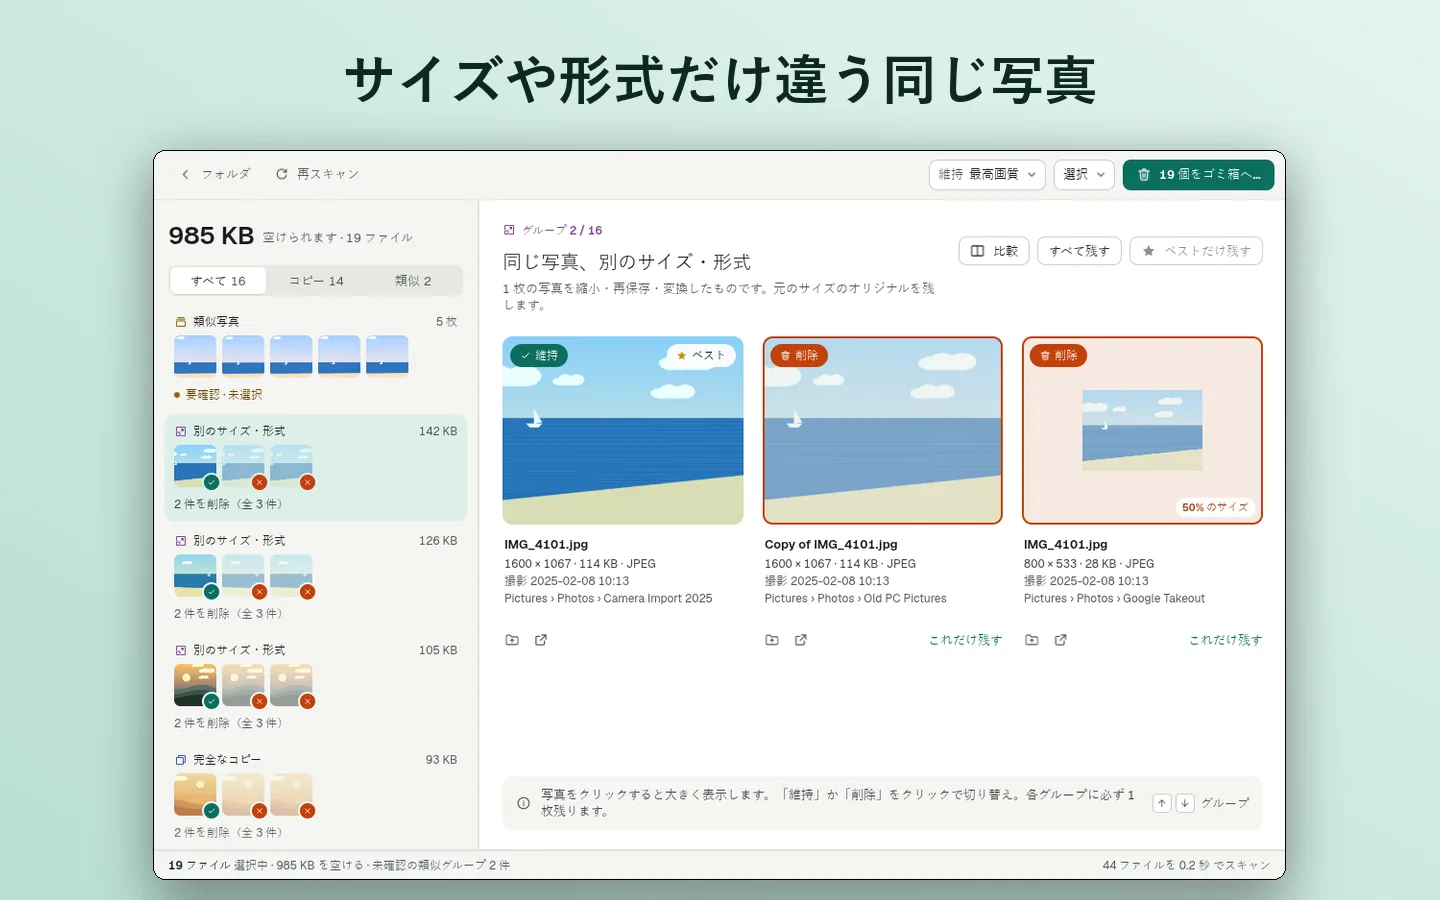Click the 比較 compare button
The height and width of the screenshot is (900, 1440).
pyautogui.click(x=994, y=251)
